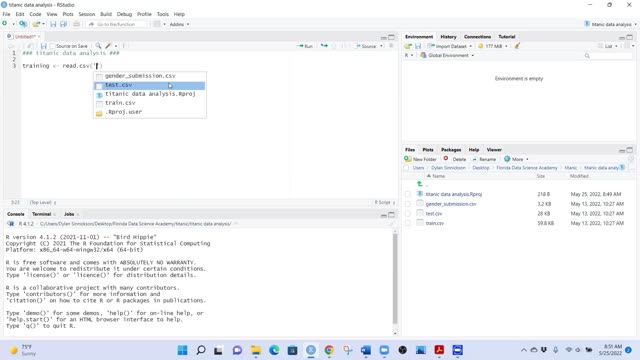This screenshot has width=640, height=360.
Task: Open Google Chrome from the taskbar
Action: coord(329,350)
